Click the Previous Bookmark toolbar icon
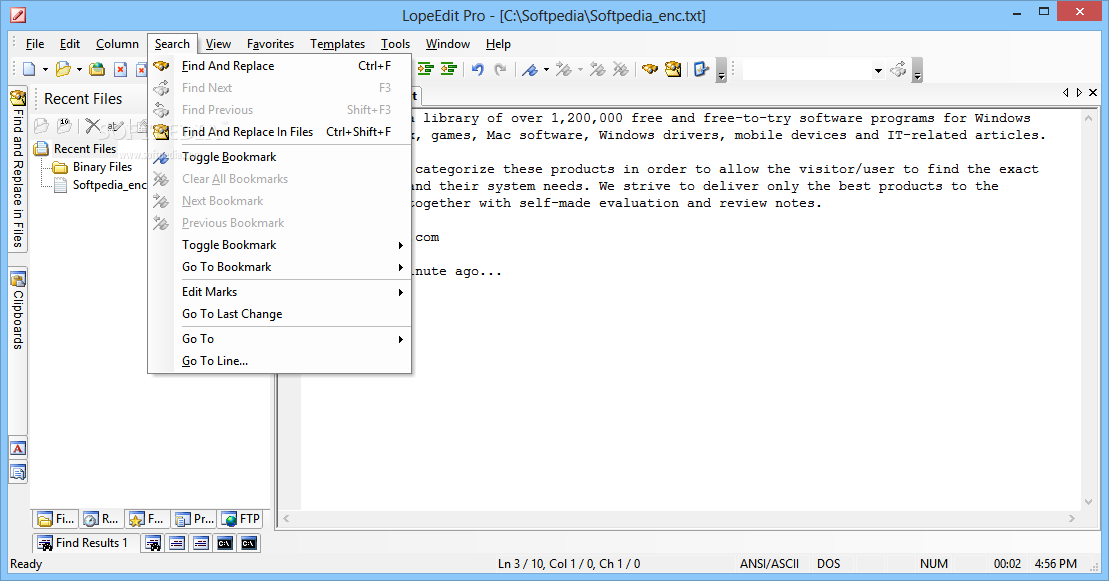The height and width of the screenshot is (581, 1109). tap(598, 69)
